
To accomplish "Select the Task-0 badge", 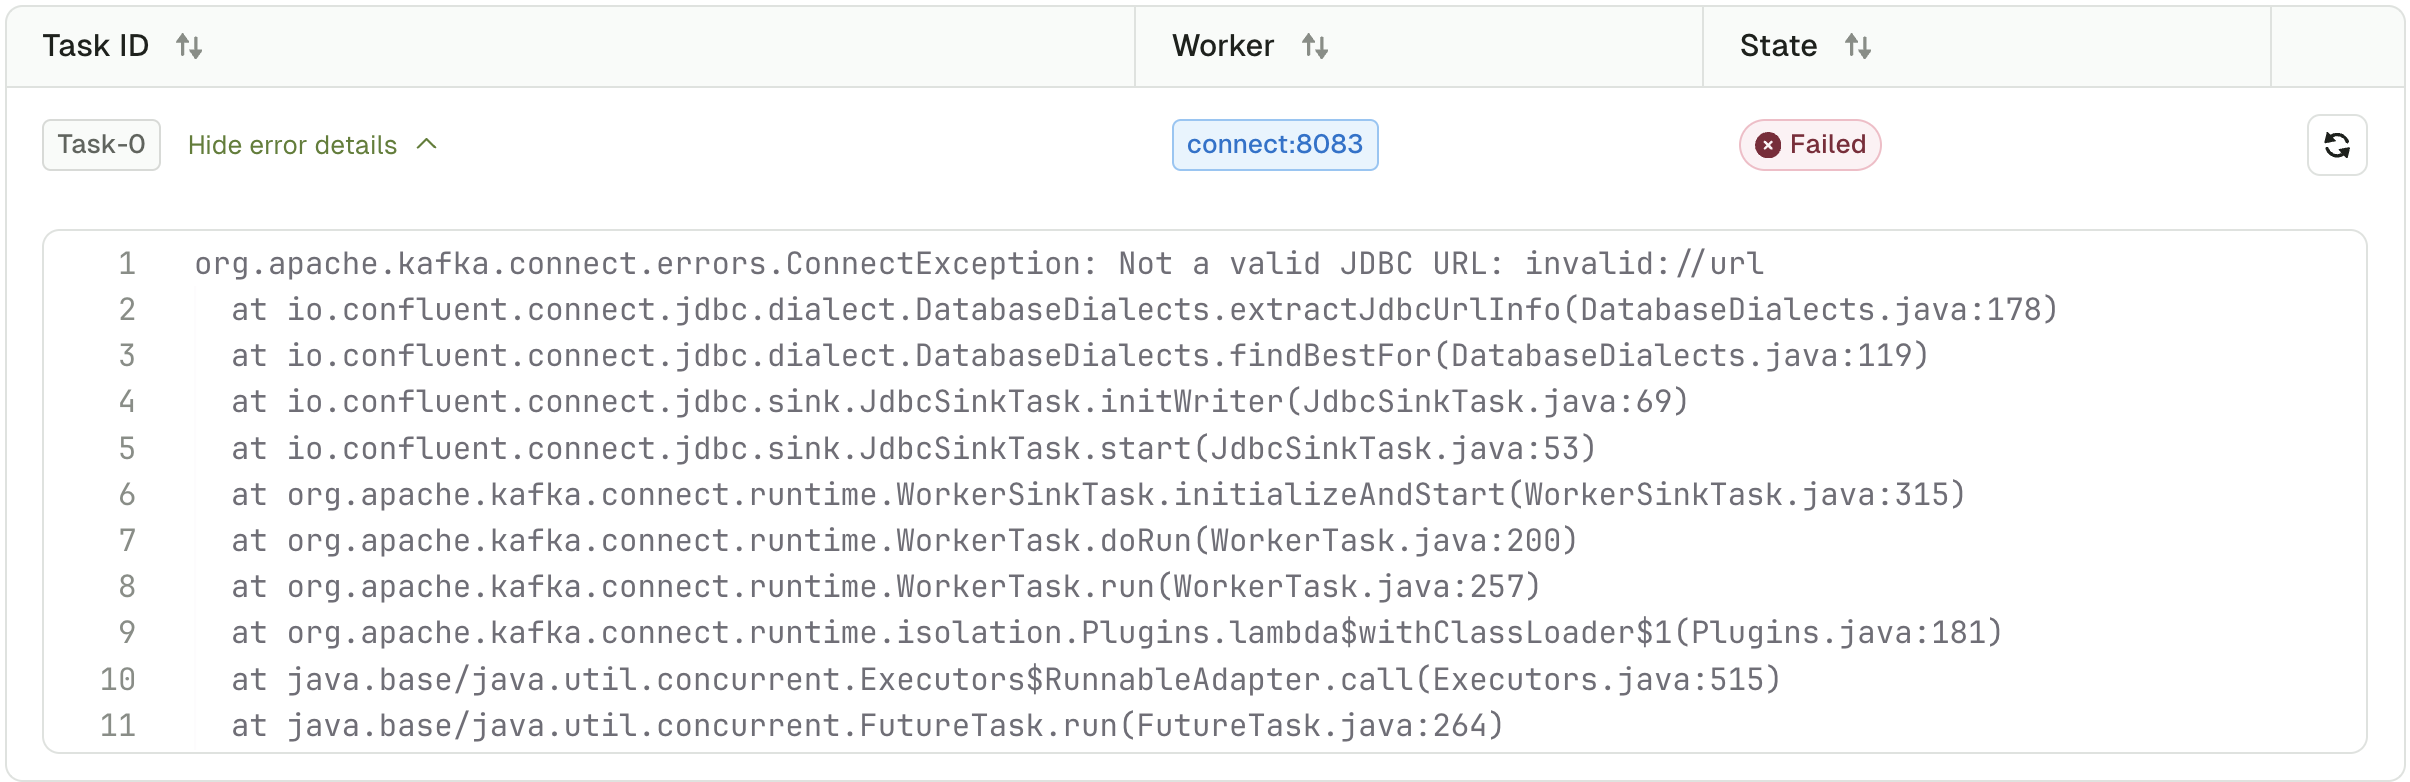I will click(101, 145).
